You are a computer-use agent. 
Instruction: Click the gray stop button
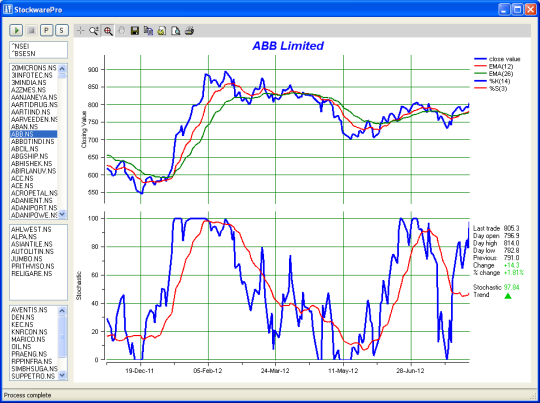click(31, 31)
